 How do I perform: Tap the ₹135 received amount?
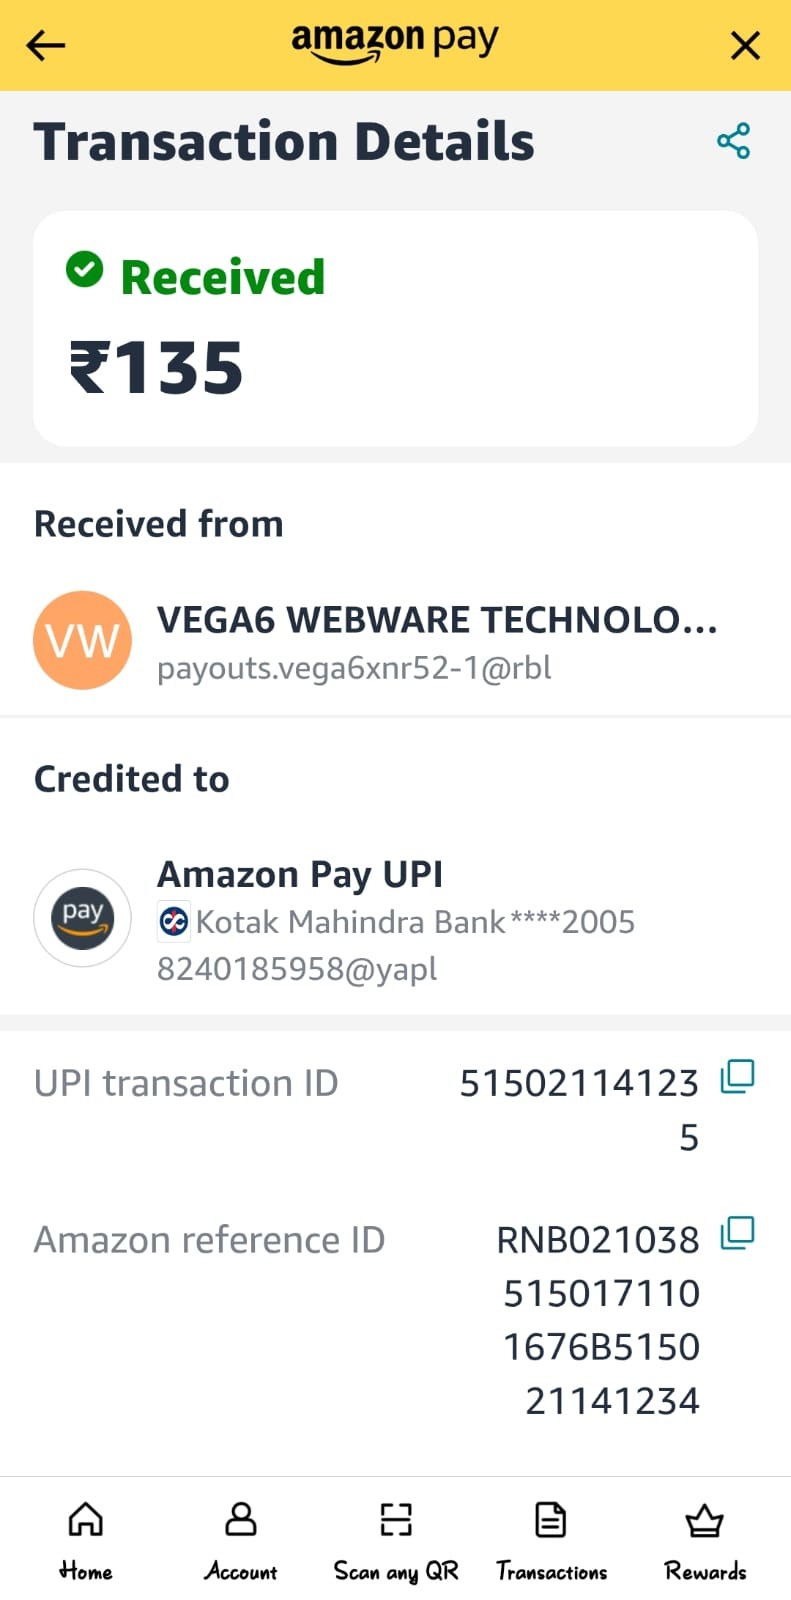pyautogui.click(x=156, y=368)
